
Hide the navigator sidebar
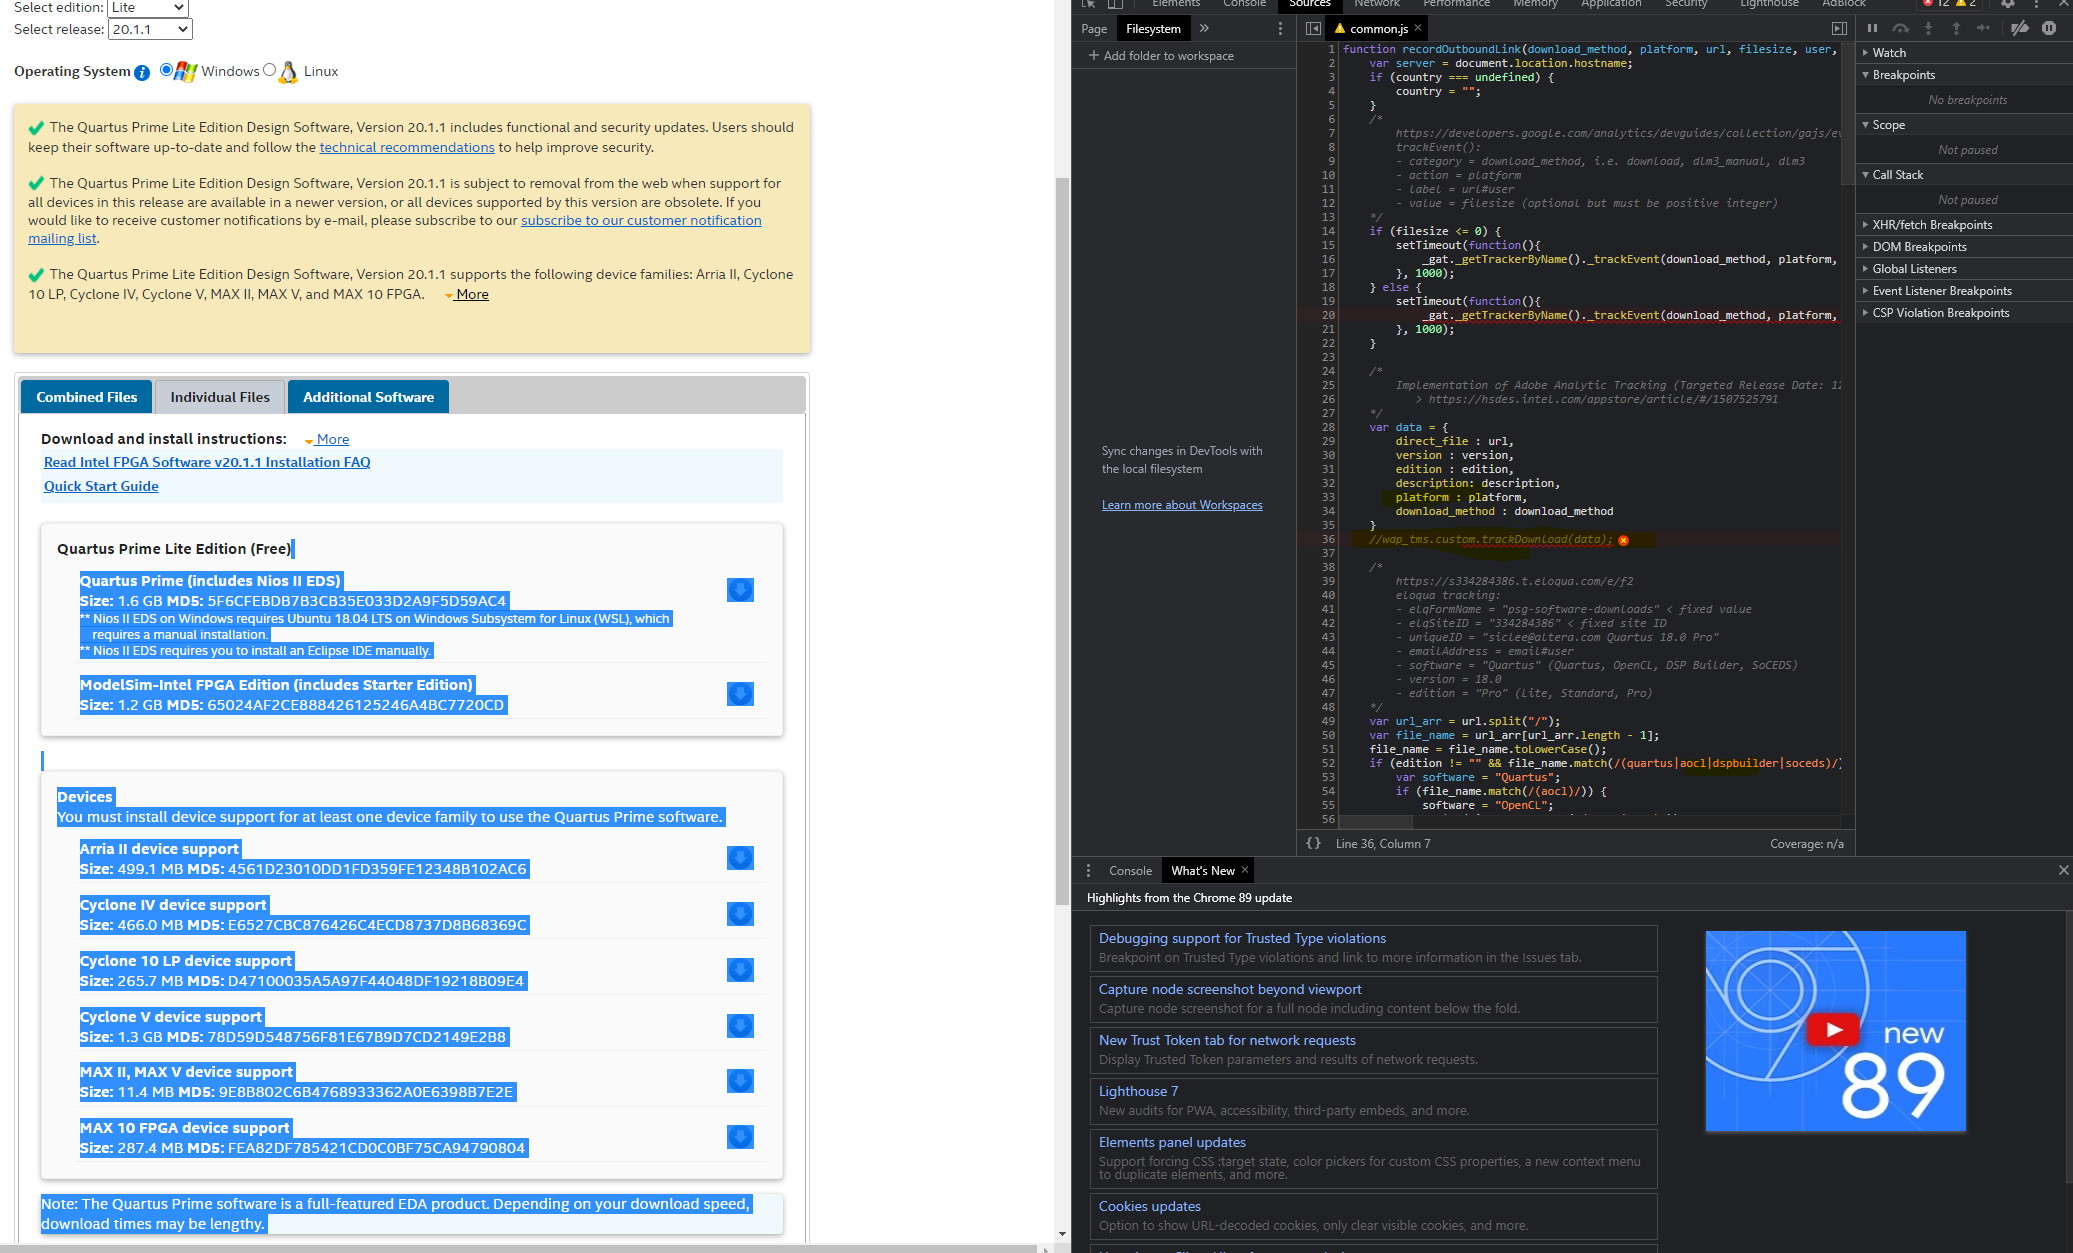[x=1313, y=29]
